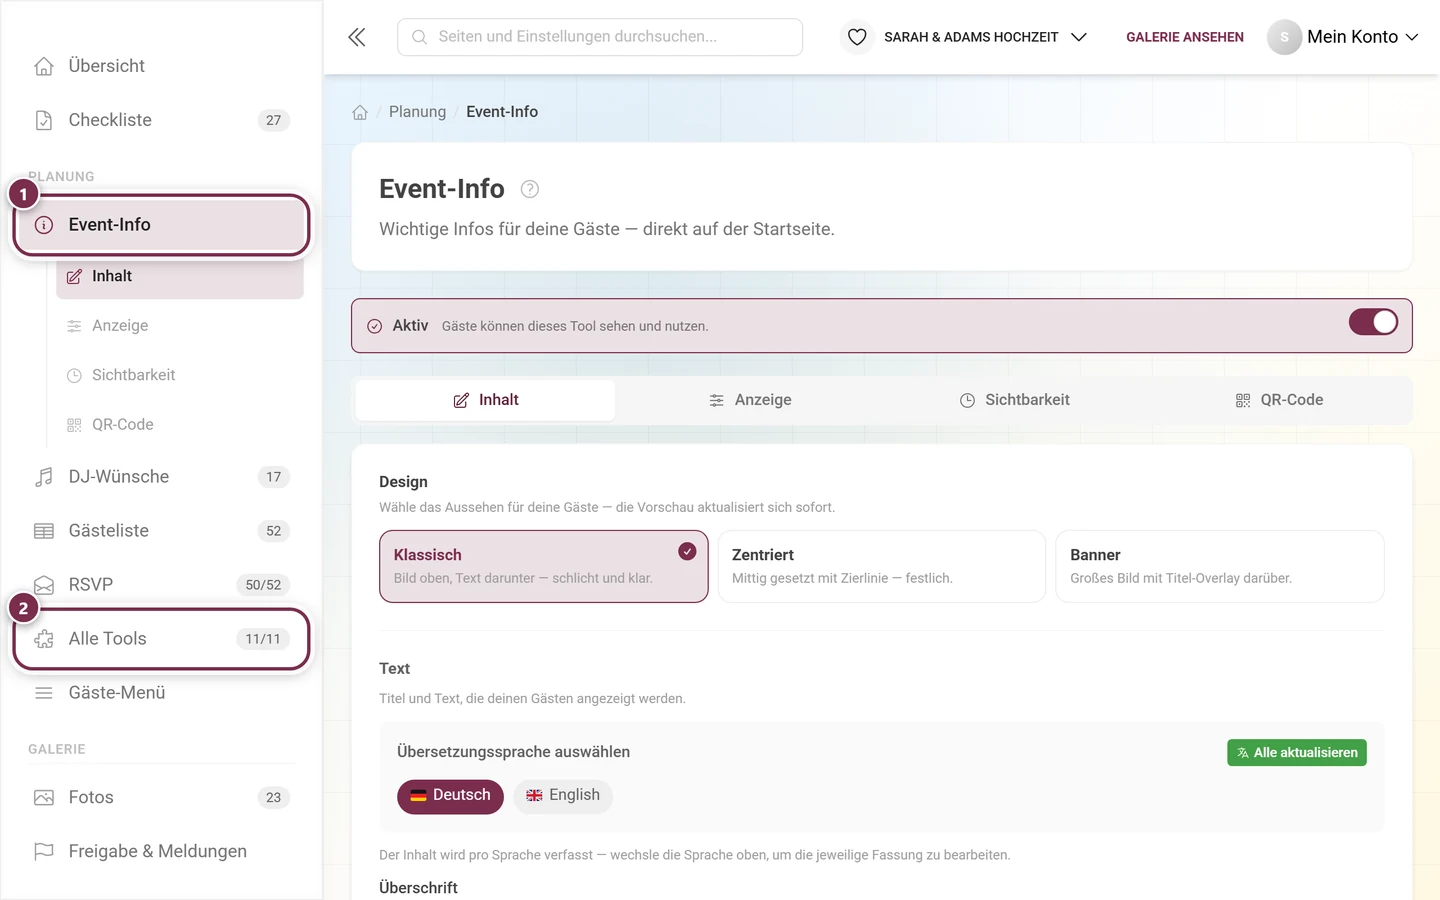Select the Klassisch design option
Image resolution: width=1440 pixels, height=900 pixels.
(x=544, y=566)
